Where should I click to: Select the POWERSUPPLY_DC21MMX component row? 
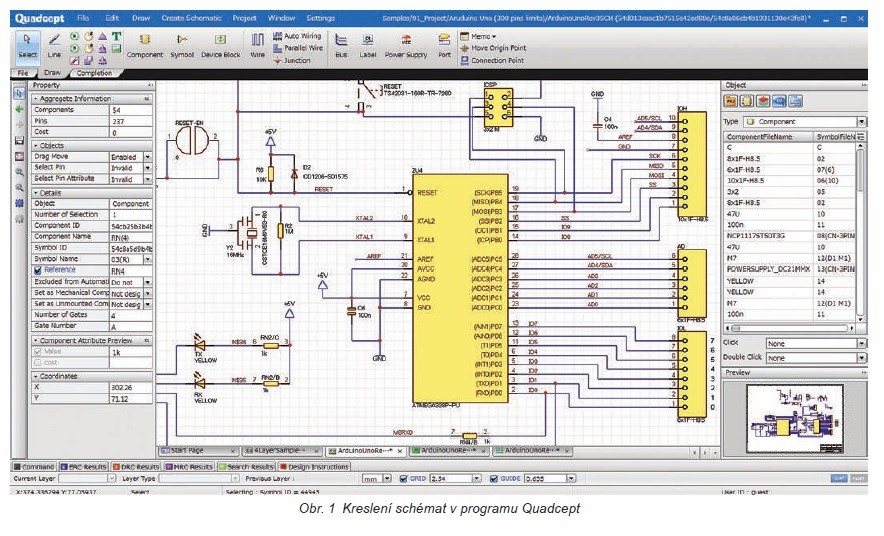pyautogui.click(x=790, y=269)
